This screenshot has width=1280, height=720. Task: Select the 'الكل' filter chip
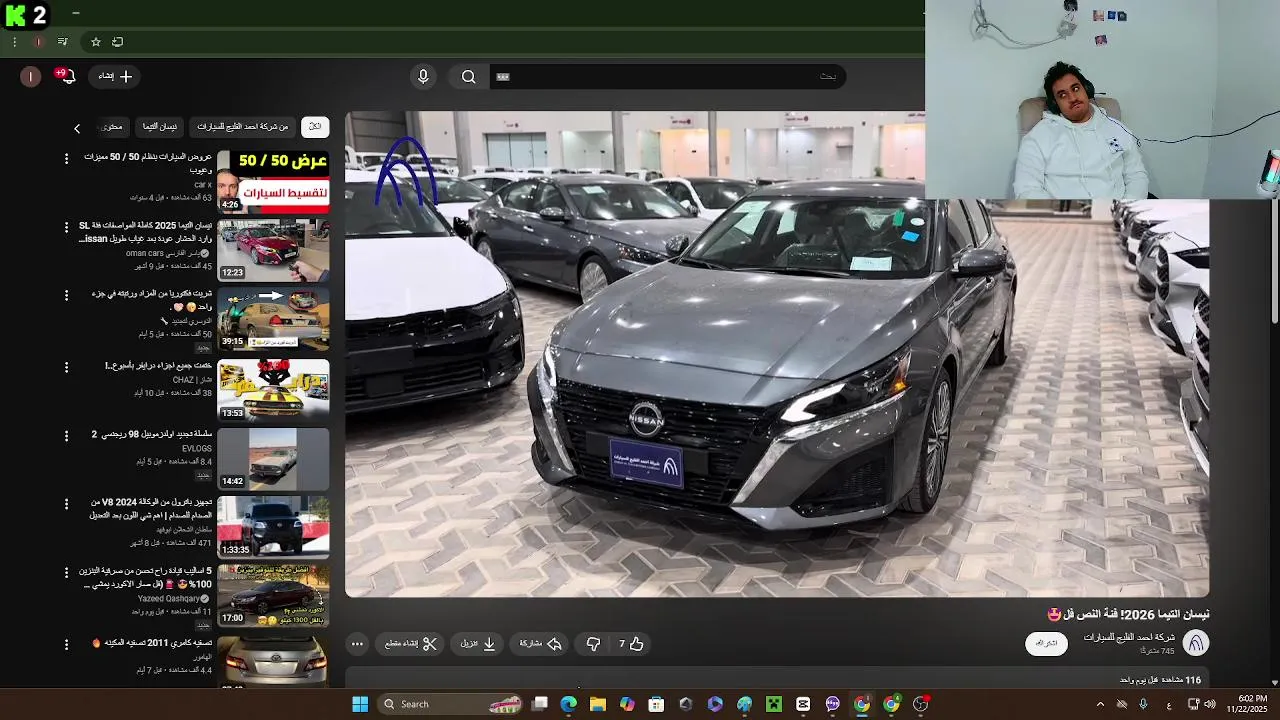click(315, 127)
